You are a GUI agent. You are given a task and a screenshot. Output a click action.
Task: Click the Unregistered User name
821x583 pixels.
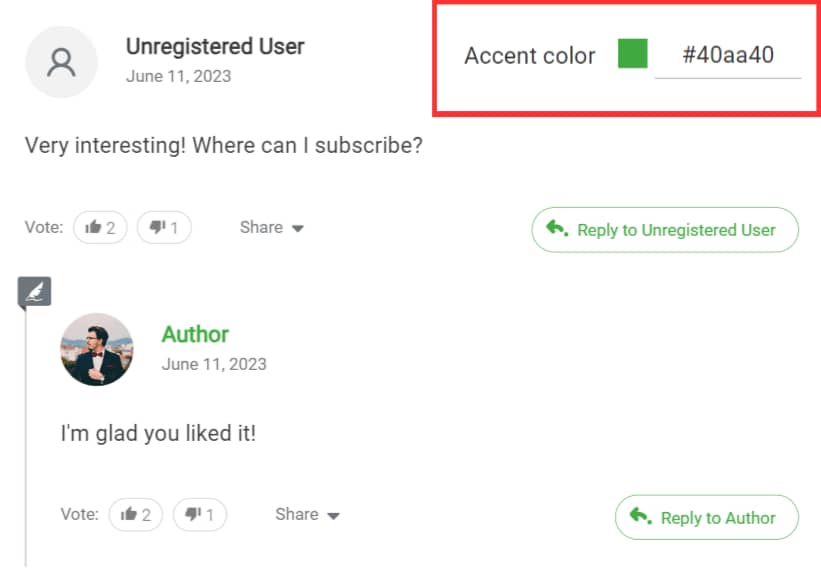(215, 46)
